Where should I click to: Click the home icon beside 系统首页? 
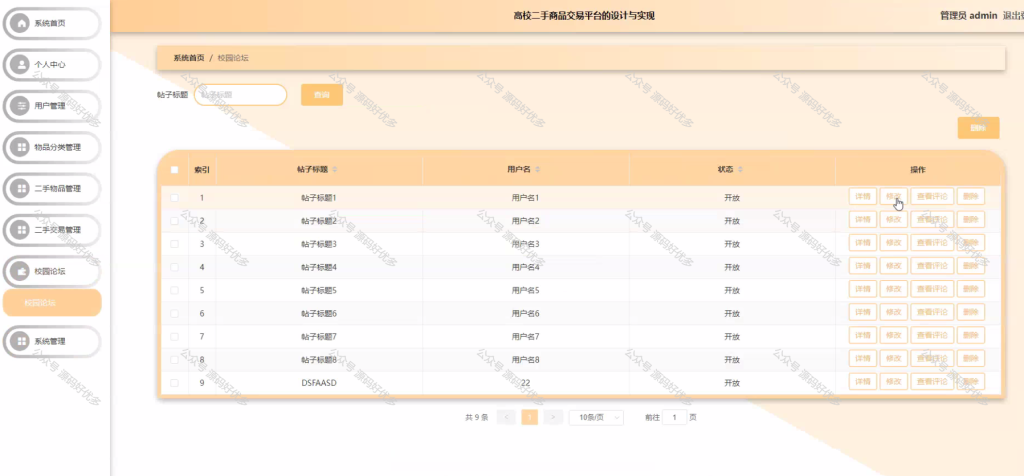[22, 24]
